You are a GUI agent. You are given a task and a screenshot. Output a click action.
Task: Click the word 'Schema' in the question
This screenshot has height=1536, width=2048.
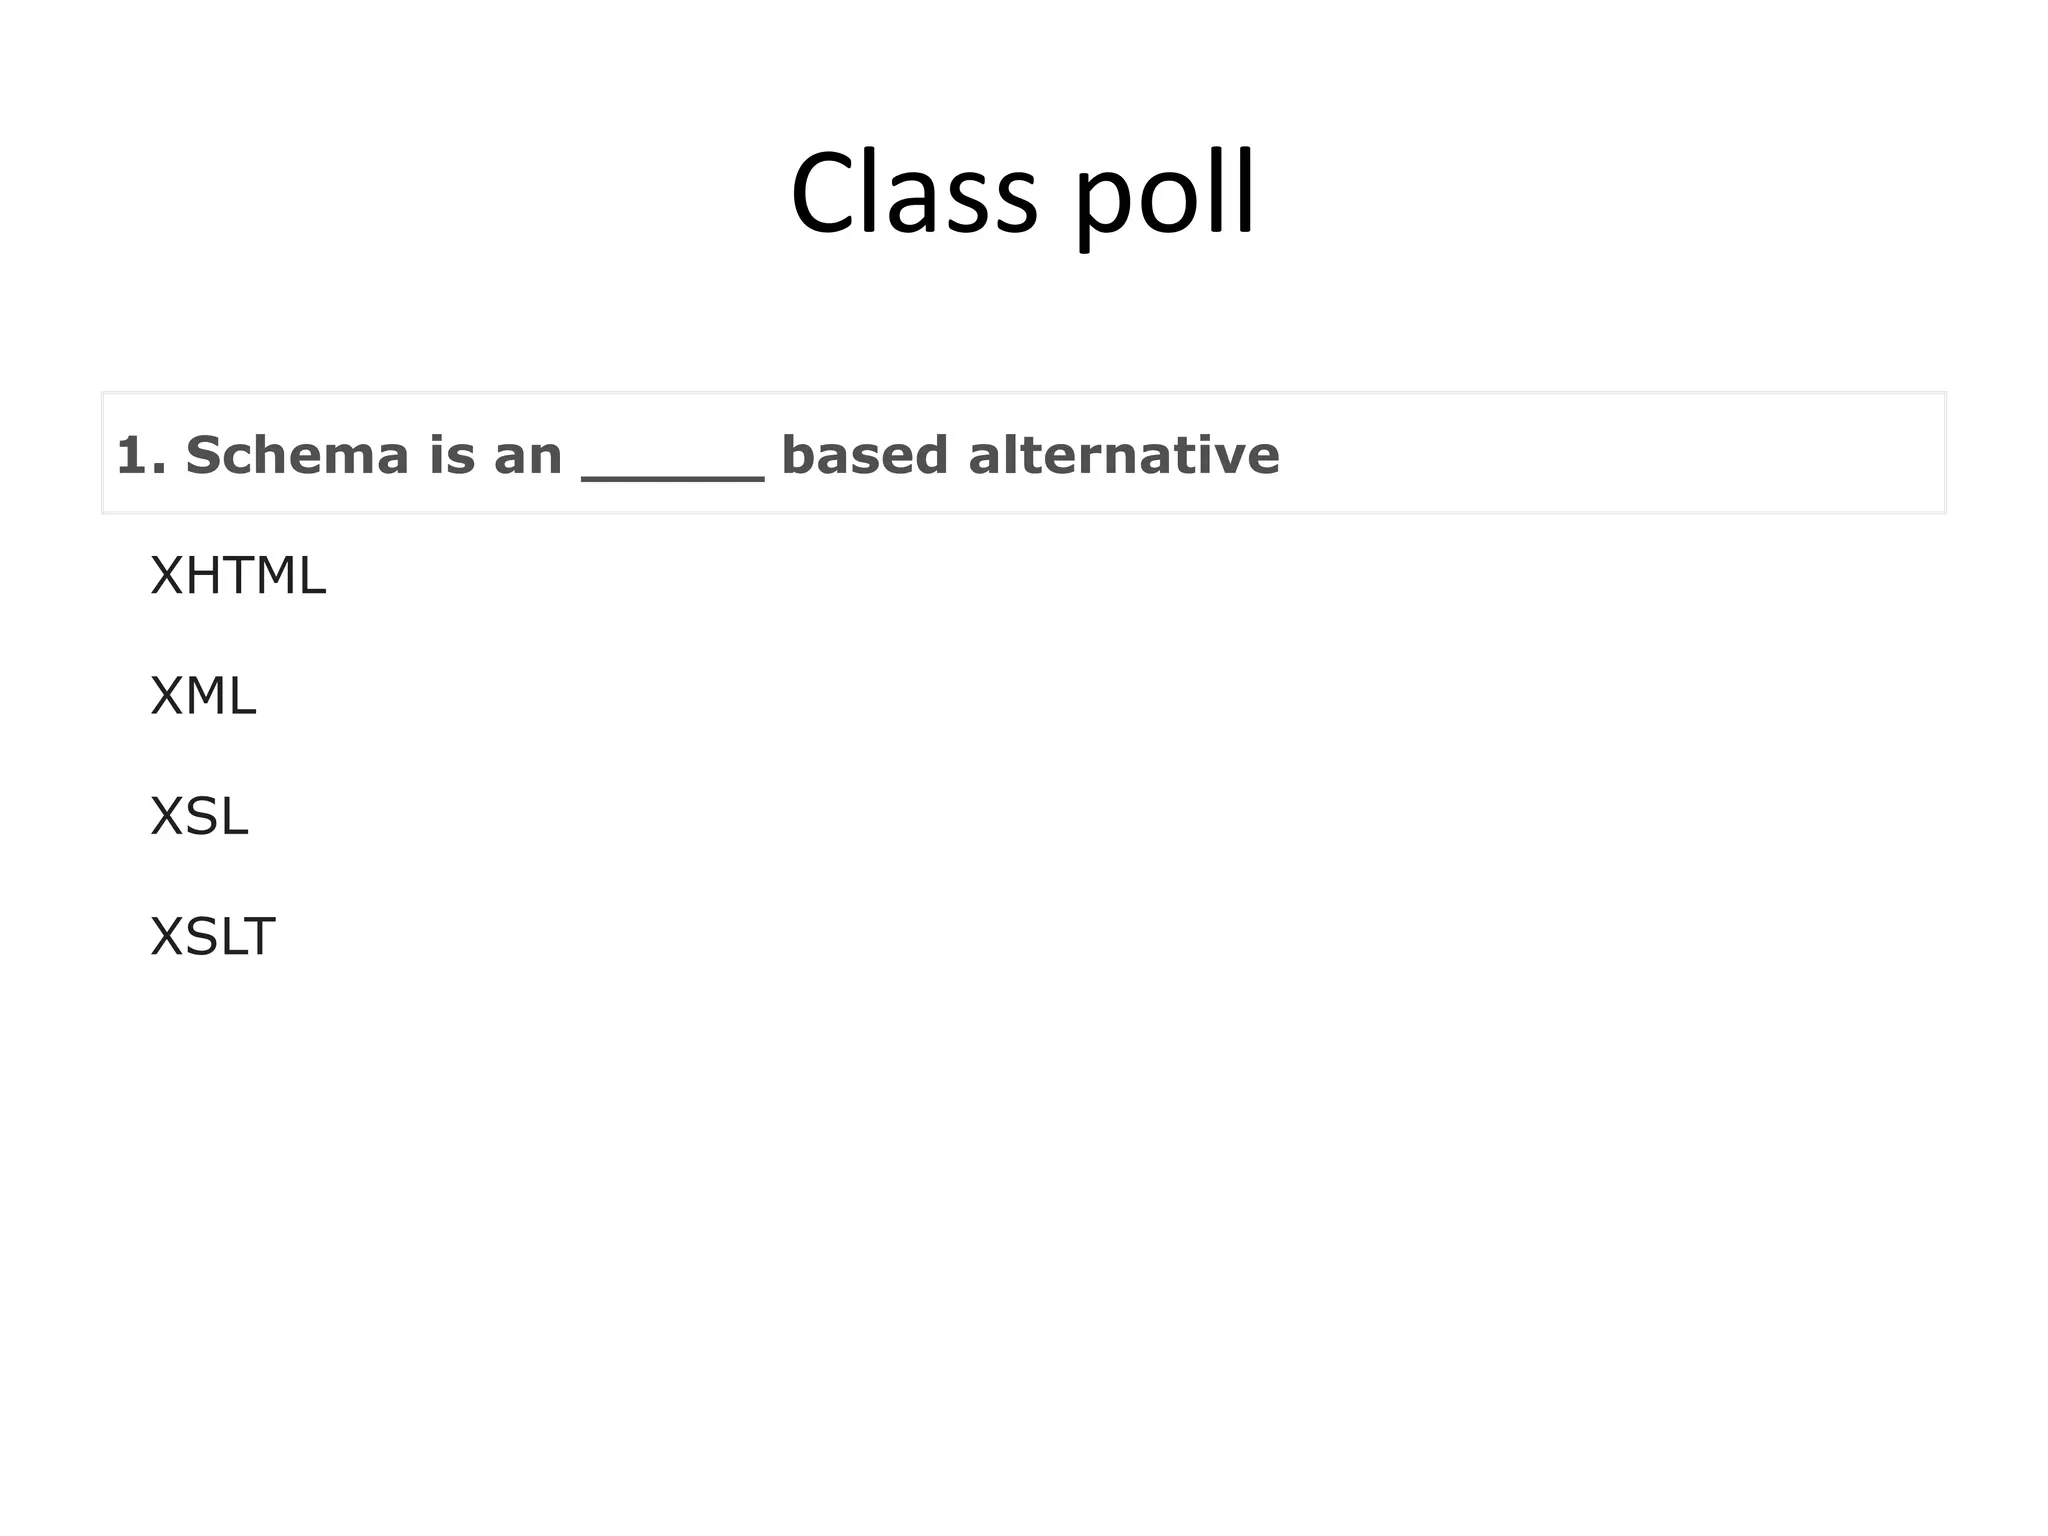(297, 455)
